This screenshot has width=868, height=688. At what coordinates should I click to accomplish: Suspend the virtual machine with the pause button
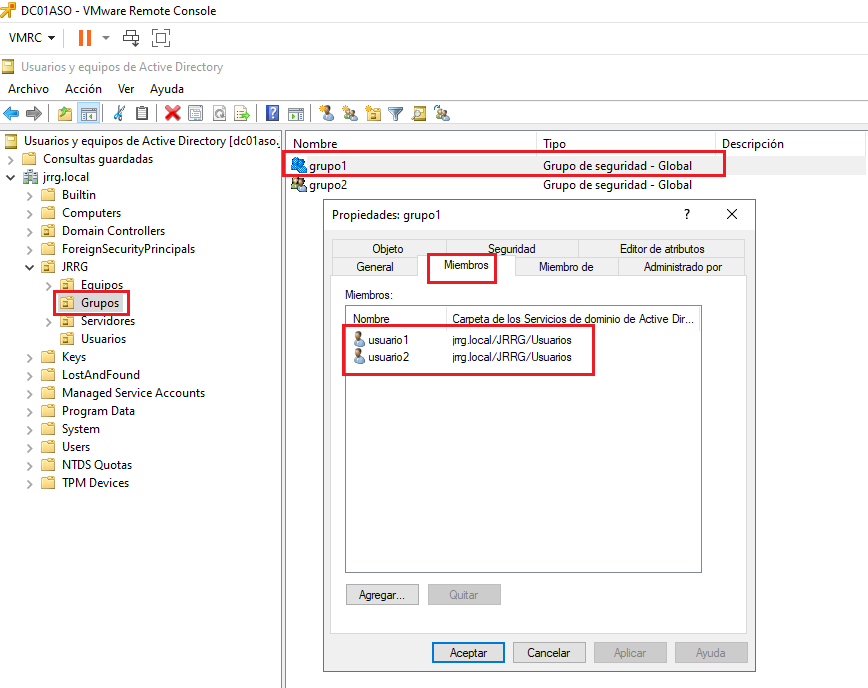(x=85, y=37)
